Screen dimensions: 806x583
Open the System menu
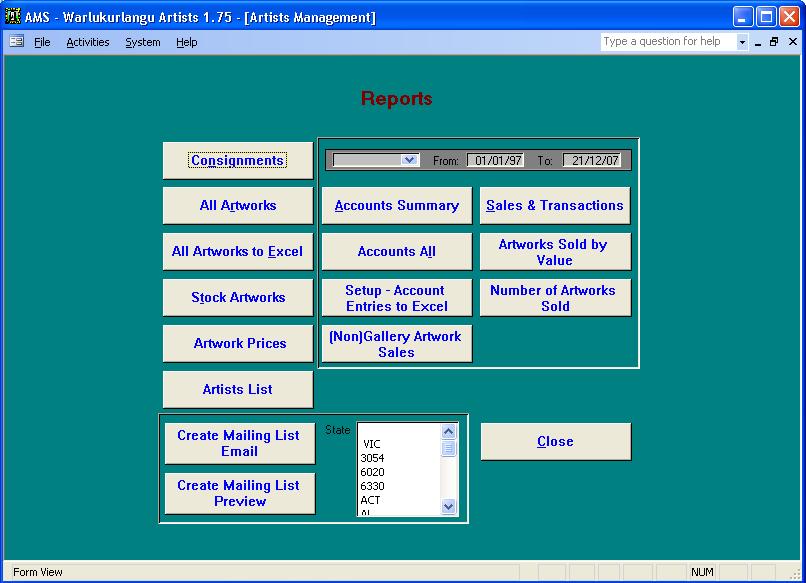coord(143,42)
